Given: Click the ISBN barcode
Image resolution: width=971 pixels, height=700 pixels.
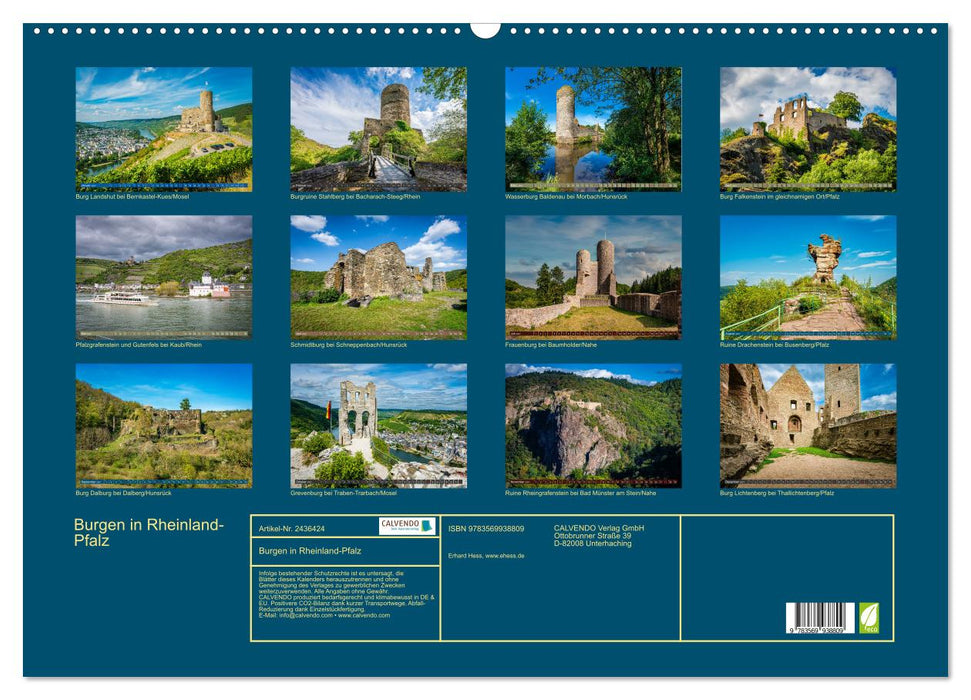Looking at the screenshot, I should 821,618.
